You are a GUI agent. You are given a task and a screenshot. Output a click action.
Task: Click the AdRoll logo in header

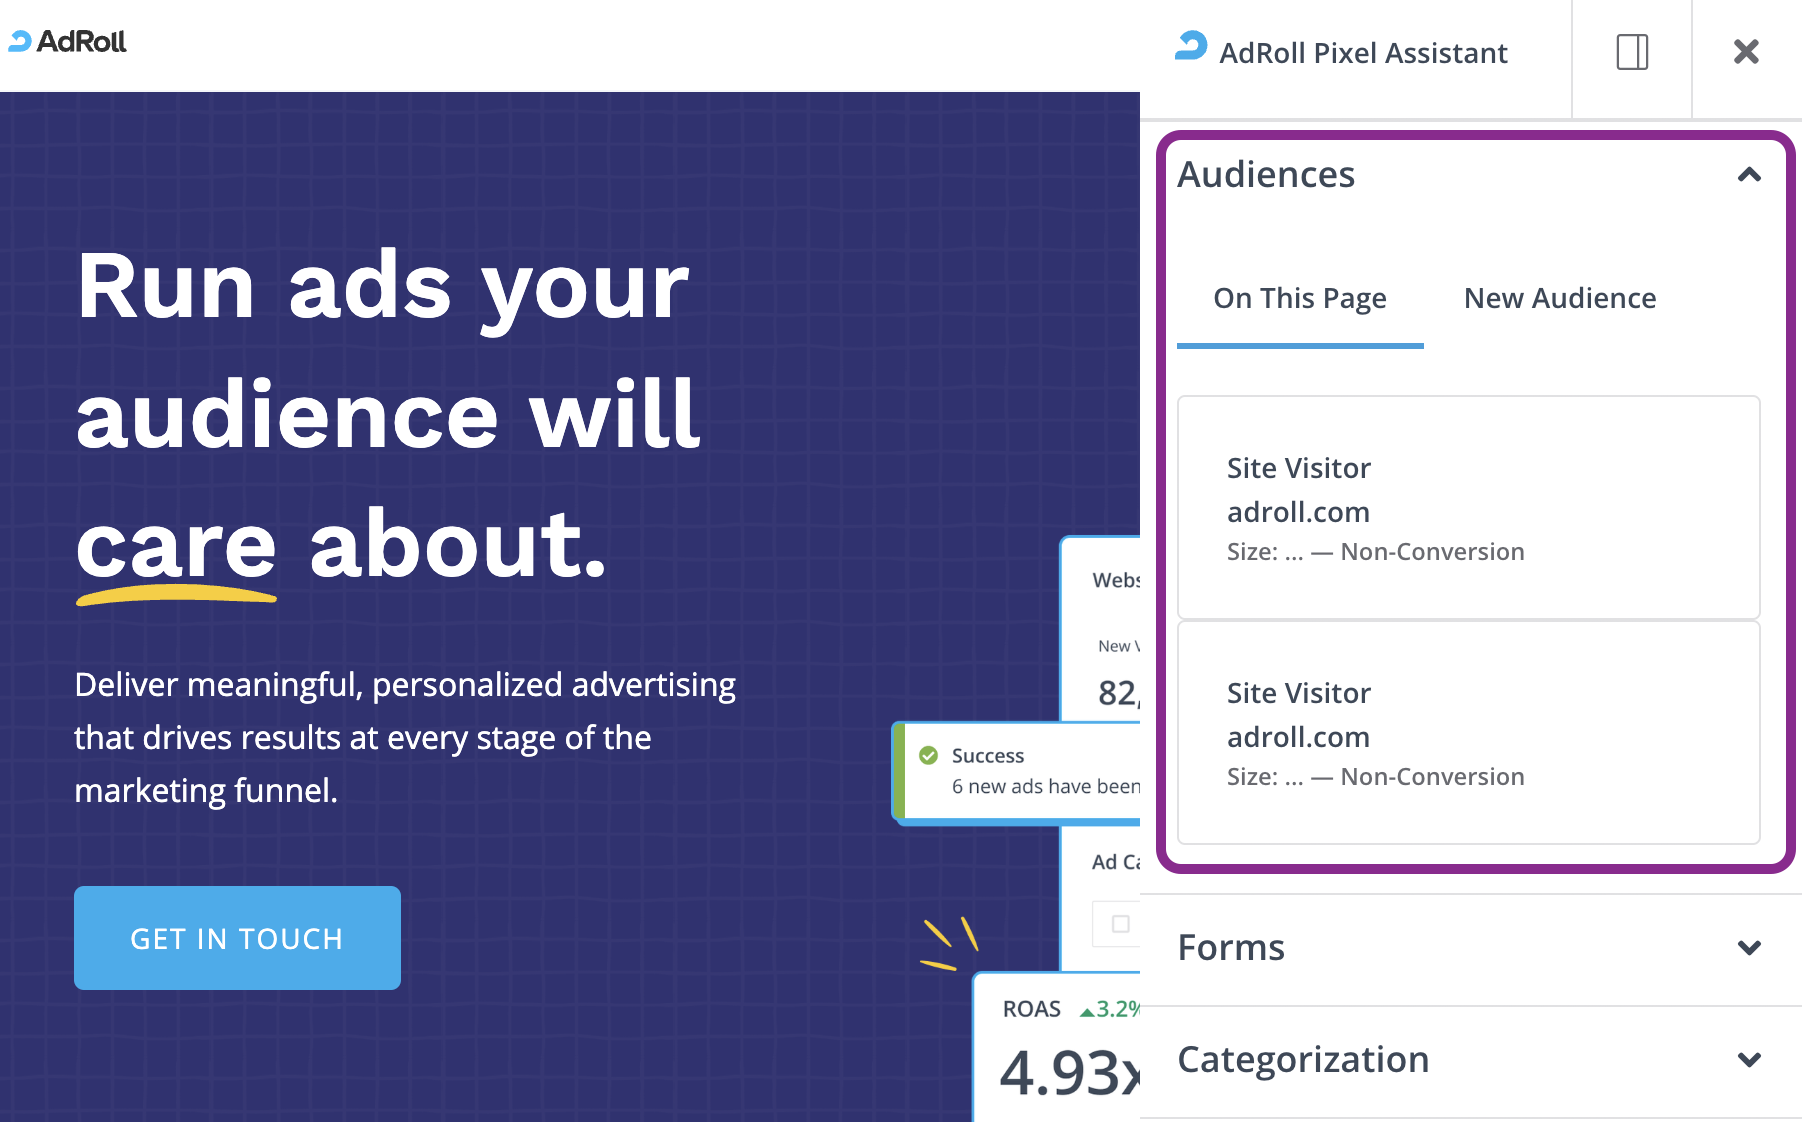pyautogui.click(x=67, y=42)
